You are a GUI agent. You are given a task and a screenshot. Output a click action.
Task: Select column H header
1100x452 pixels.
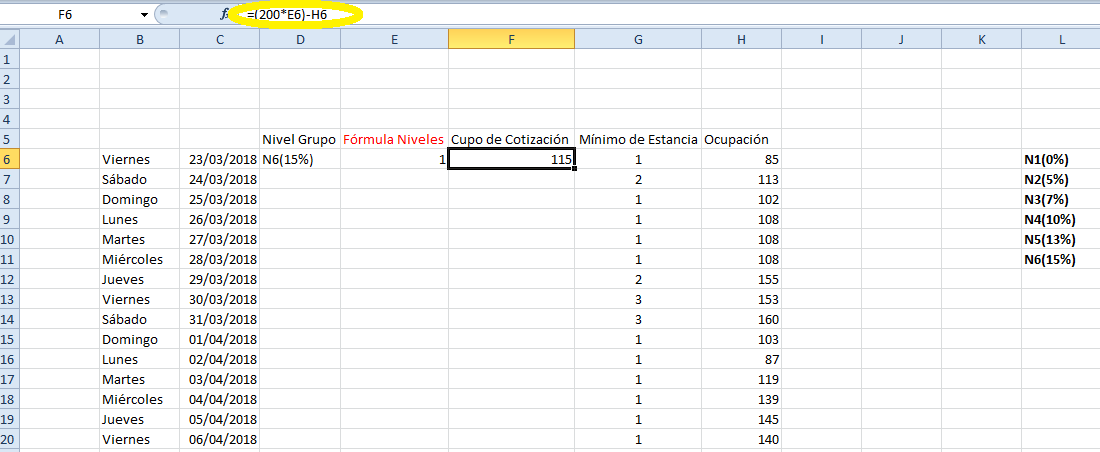point(741,39)
